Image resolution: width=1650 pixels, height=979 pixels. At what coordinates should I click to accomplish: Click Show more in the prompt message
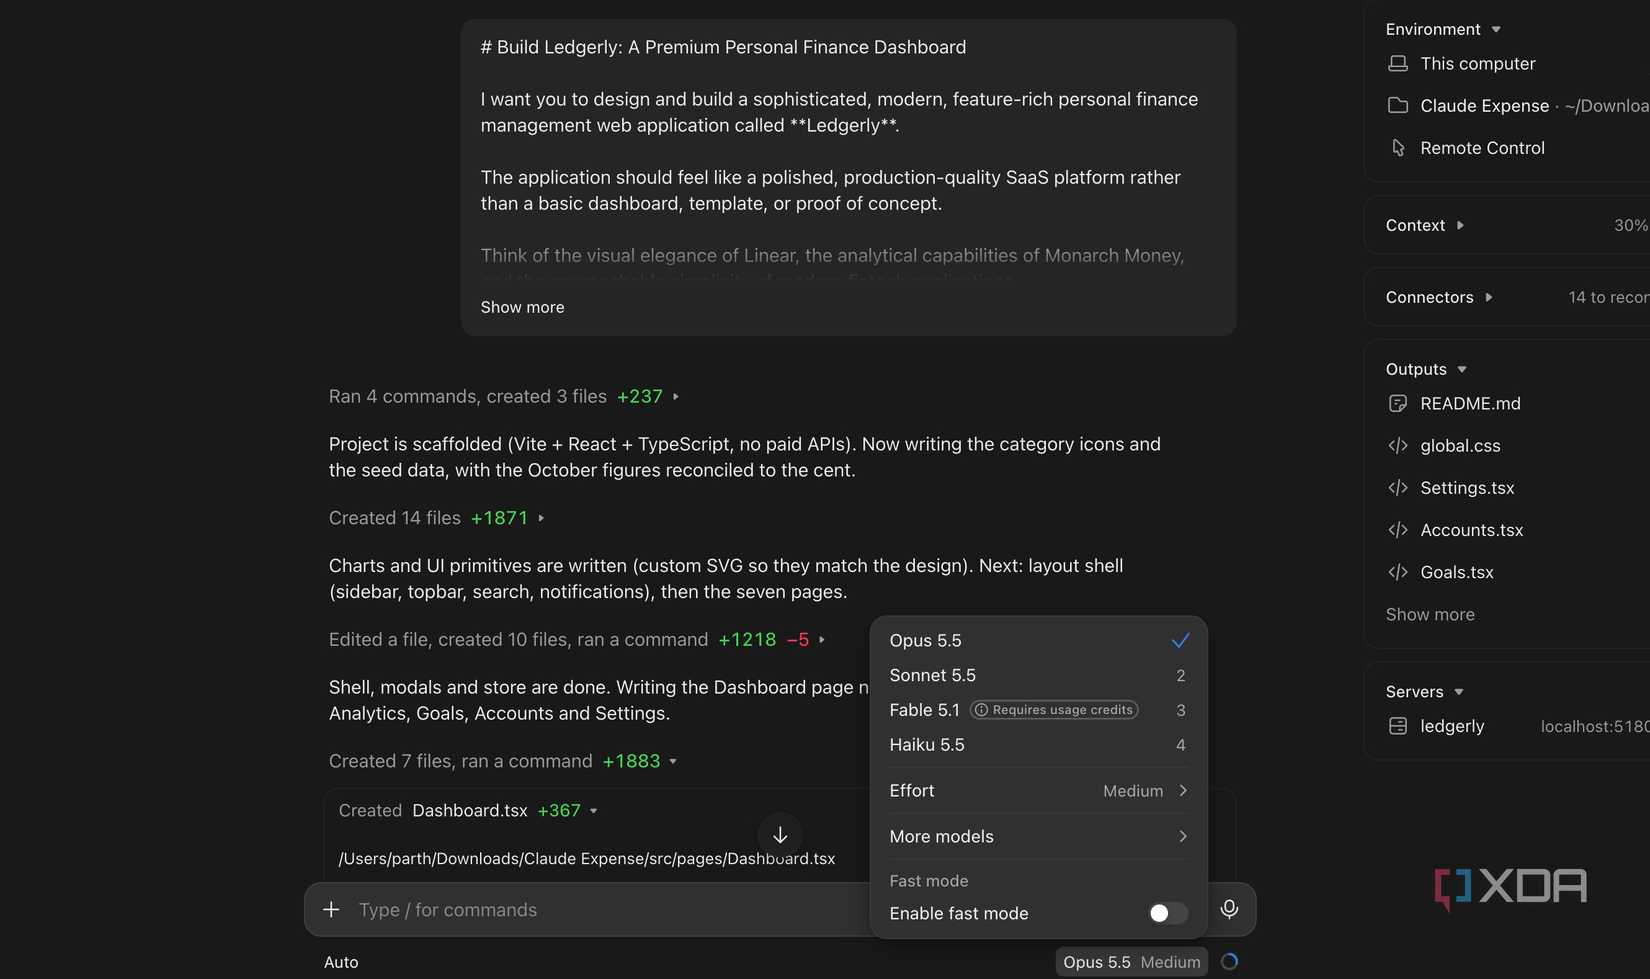522,308
